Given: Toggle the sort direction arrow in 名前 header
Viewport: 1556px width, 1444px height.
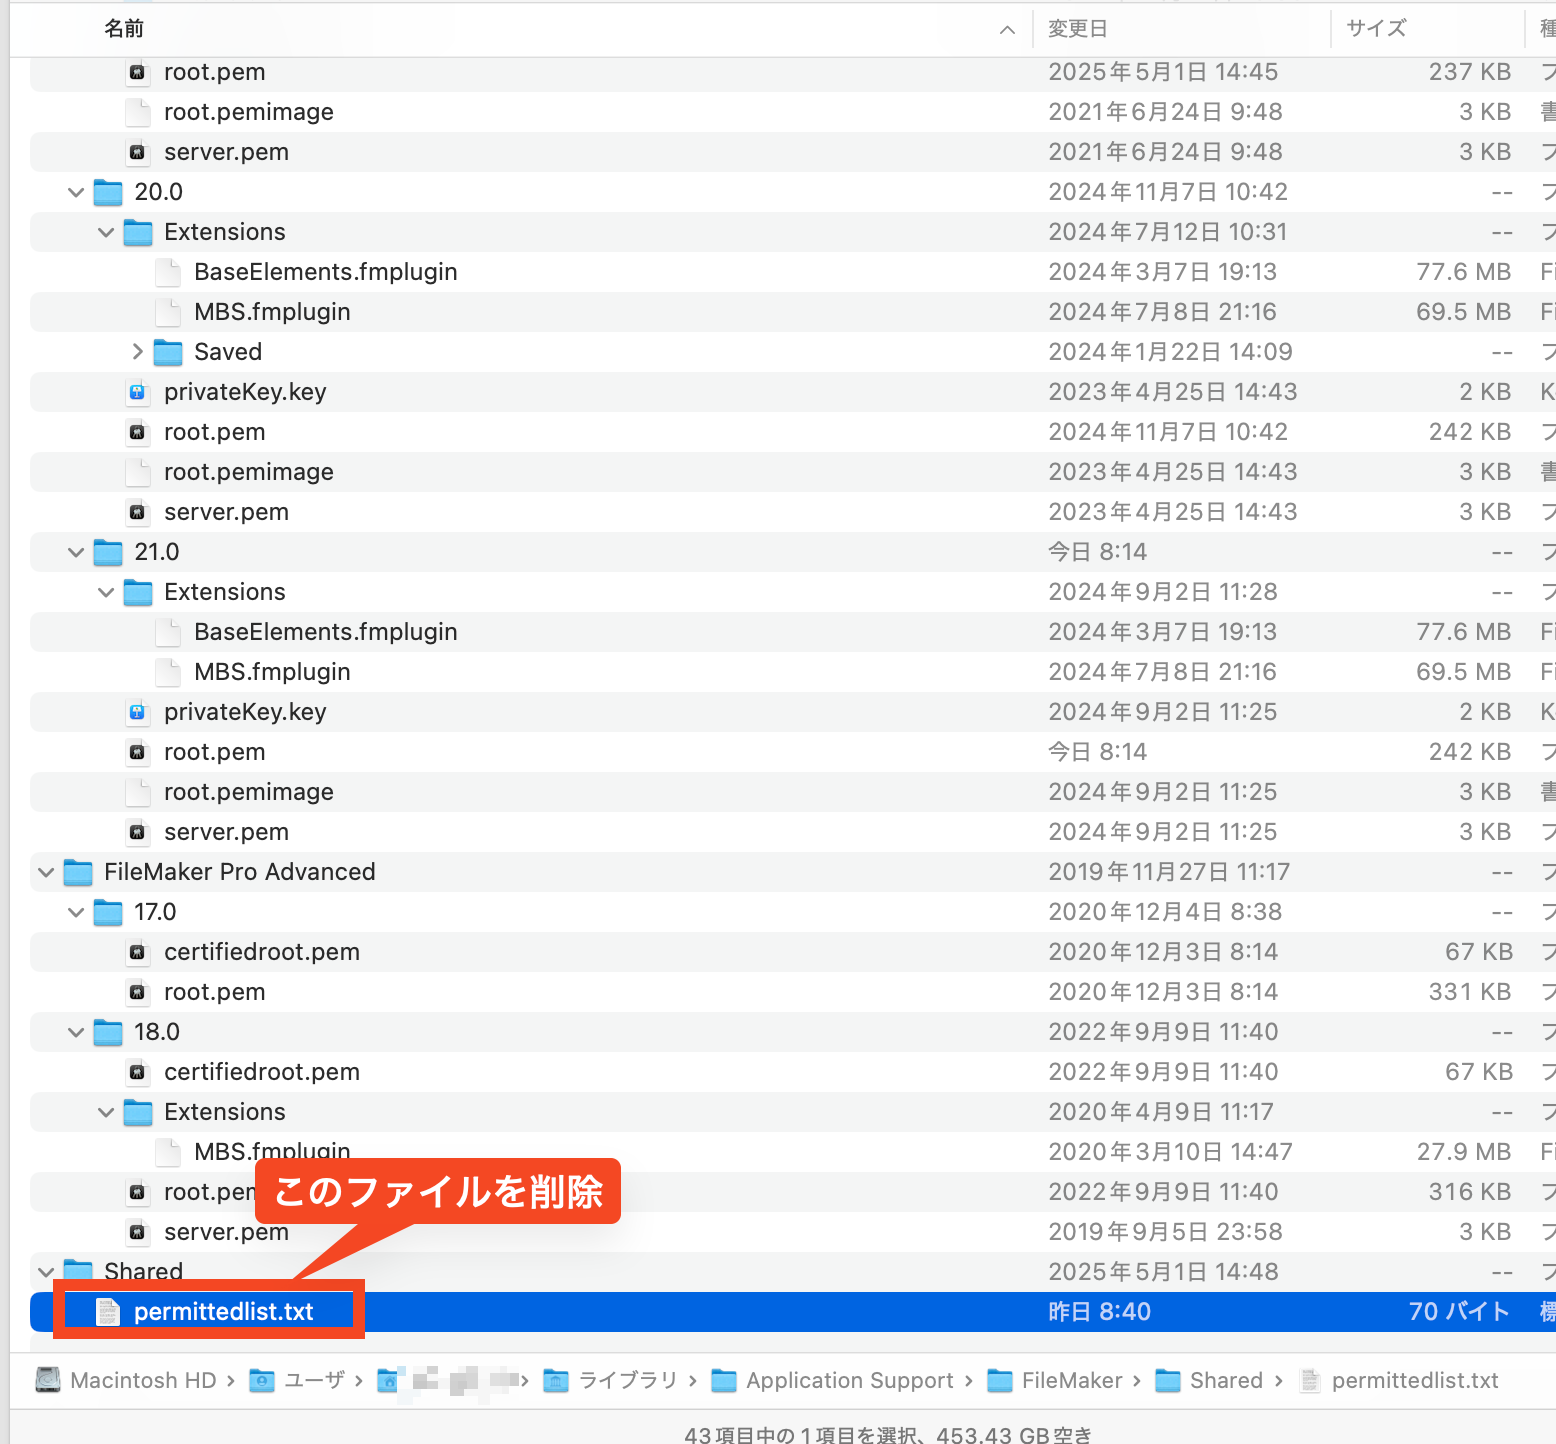Looking at the screenshot, I should tap(1007, 30).
